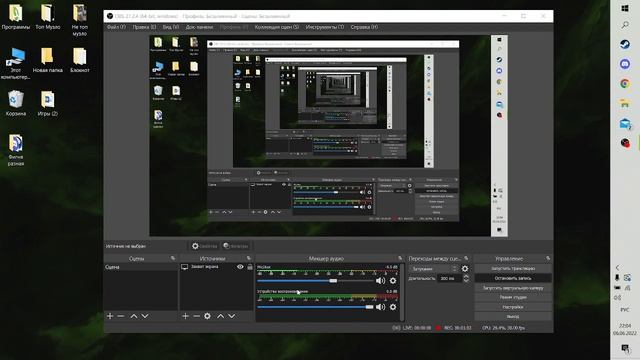Pop out the Controls dock panel
640x360 pixels.
click(548, 258)
